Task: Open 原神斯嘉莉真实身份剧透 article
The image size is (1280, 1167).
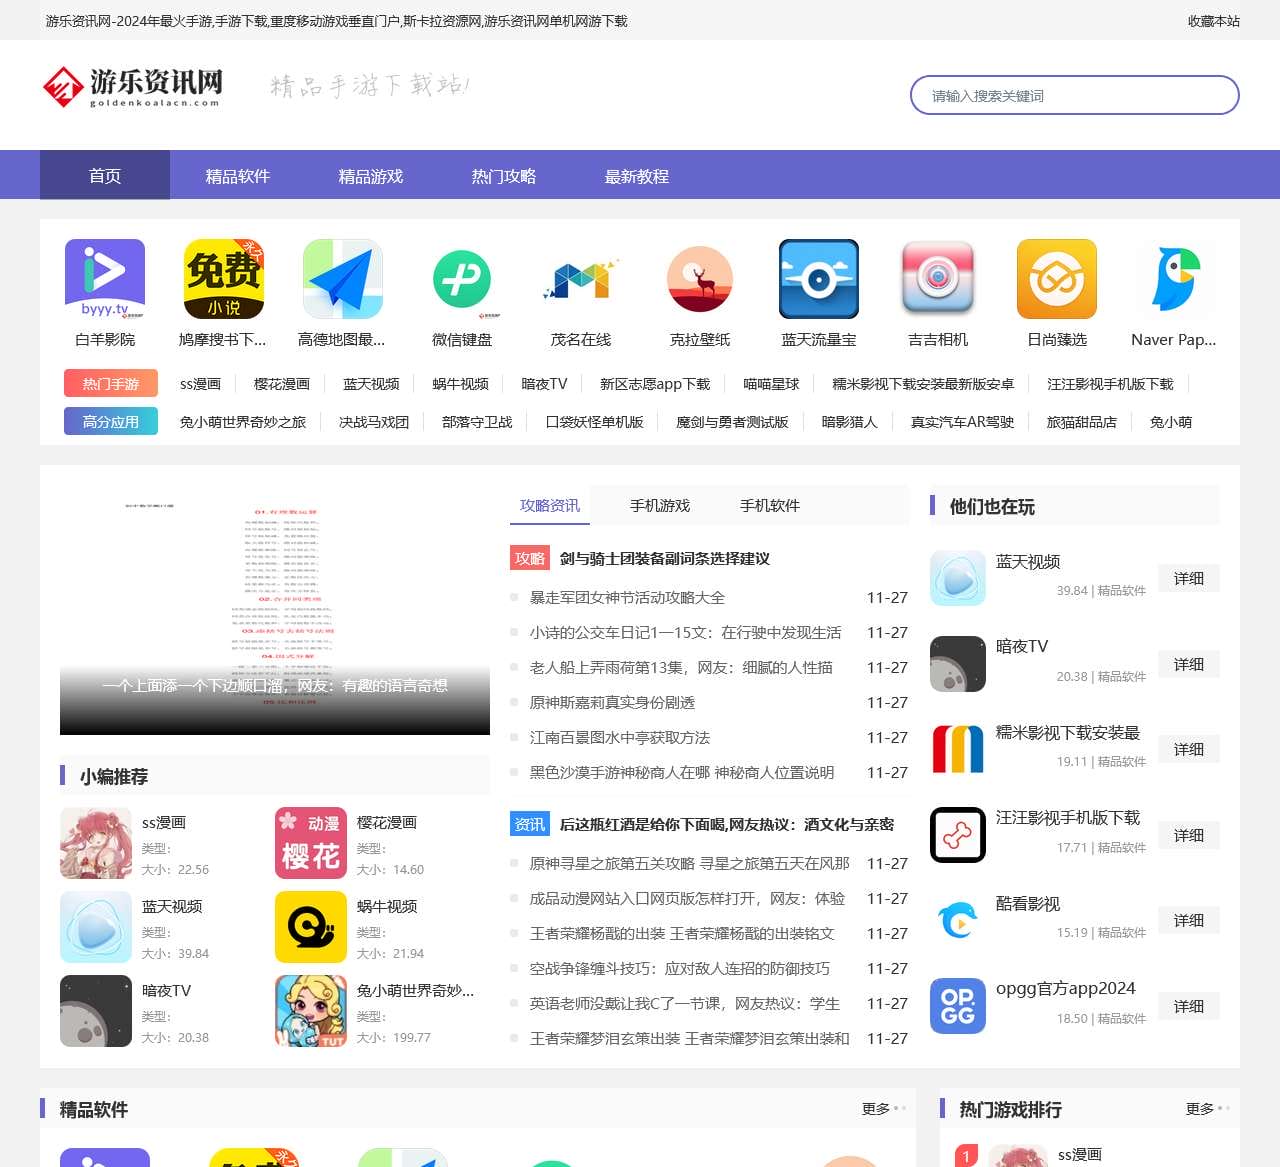Action: click(612, 703)
